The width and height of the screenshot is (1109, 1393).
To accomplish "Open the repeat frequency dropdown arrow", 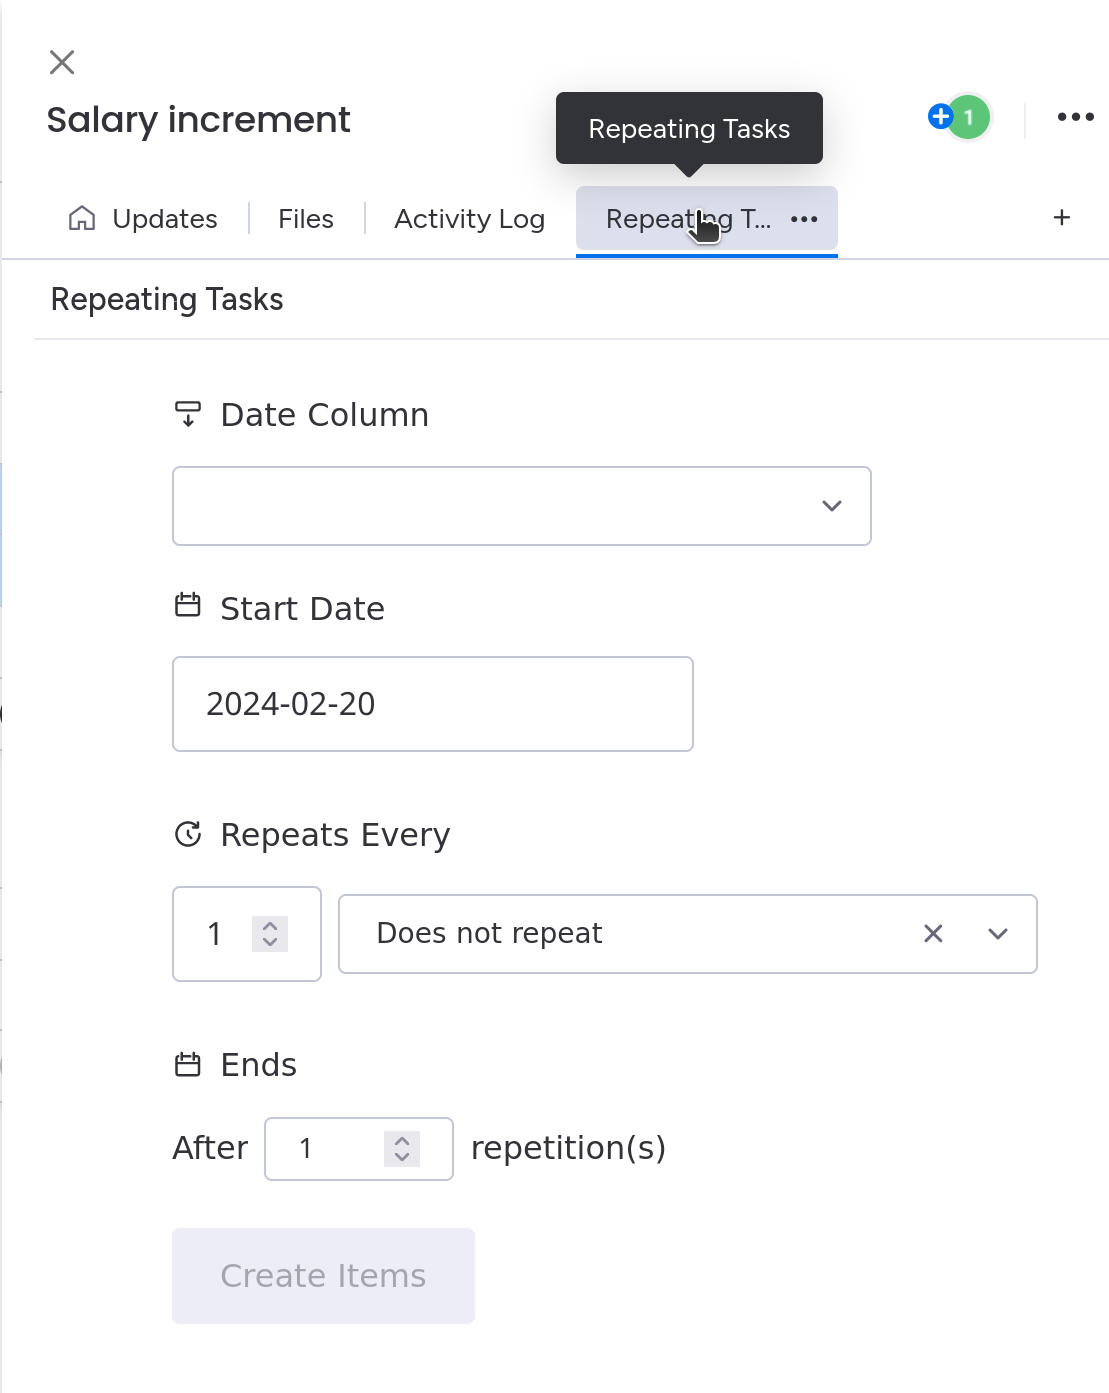I will pyautogui.click(x=997, y=934).
